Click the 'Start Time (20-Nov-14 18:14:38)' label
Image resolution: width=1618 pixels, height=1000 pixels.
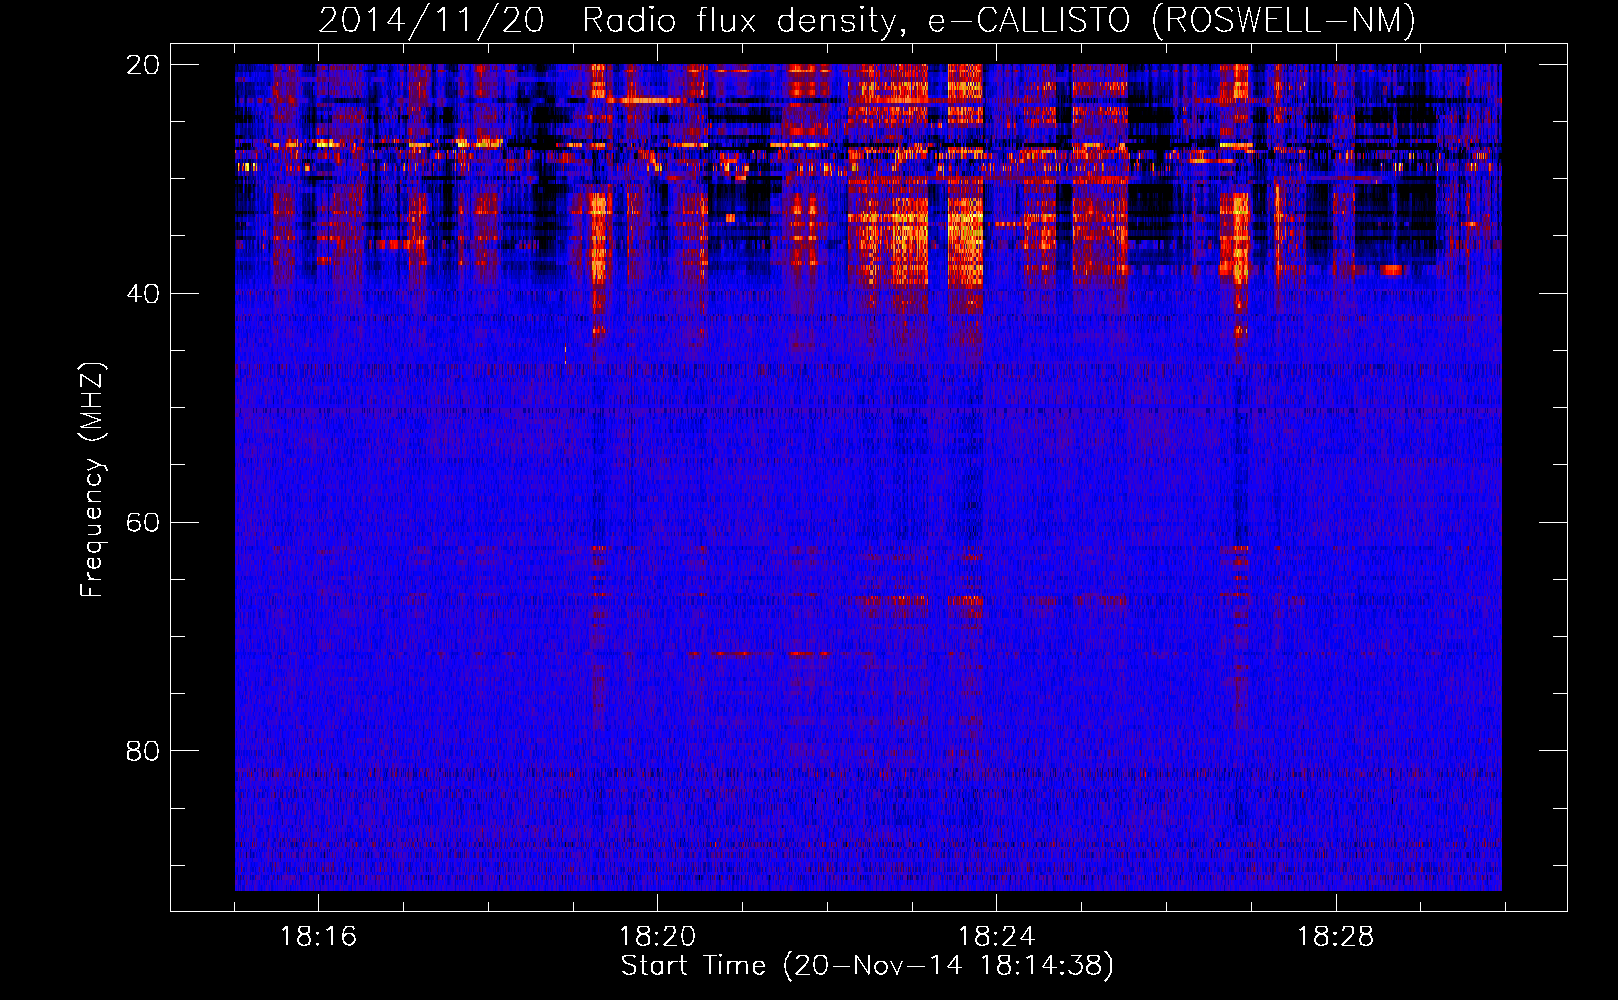867,966
